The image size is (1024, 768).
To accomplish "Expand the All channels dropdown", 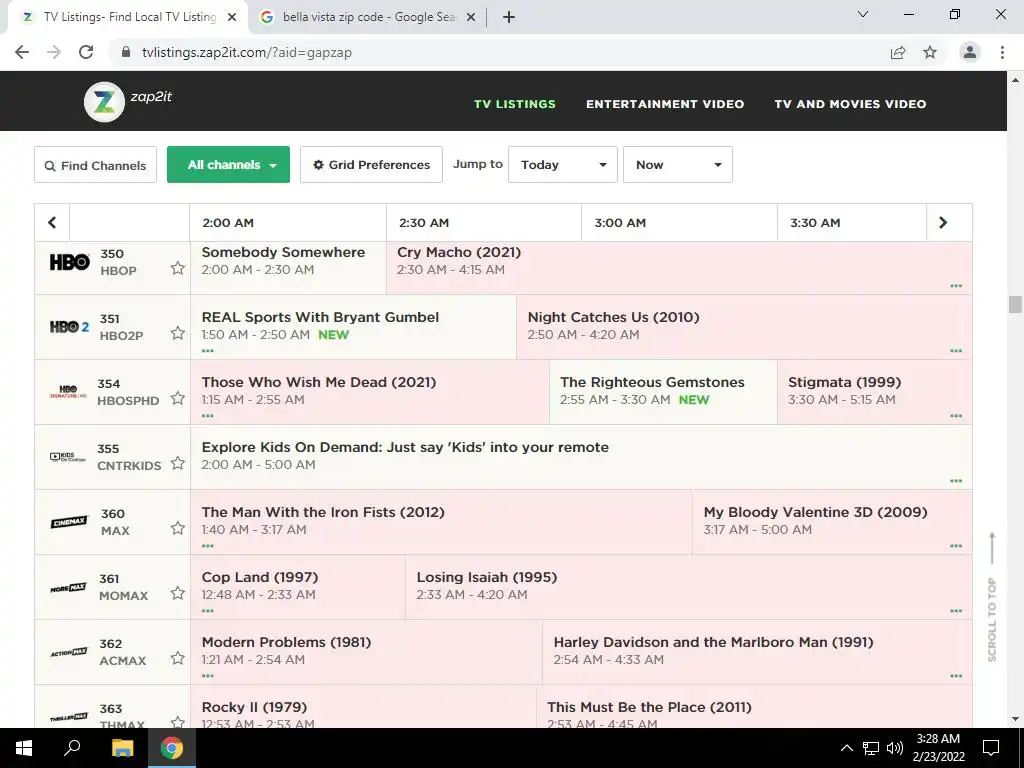I will pos(229,165).
